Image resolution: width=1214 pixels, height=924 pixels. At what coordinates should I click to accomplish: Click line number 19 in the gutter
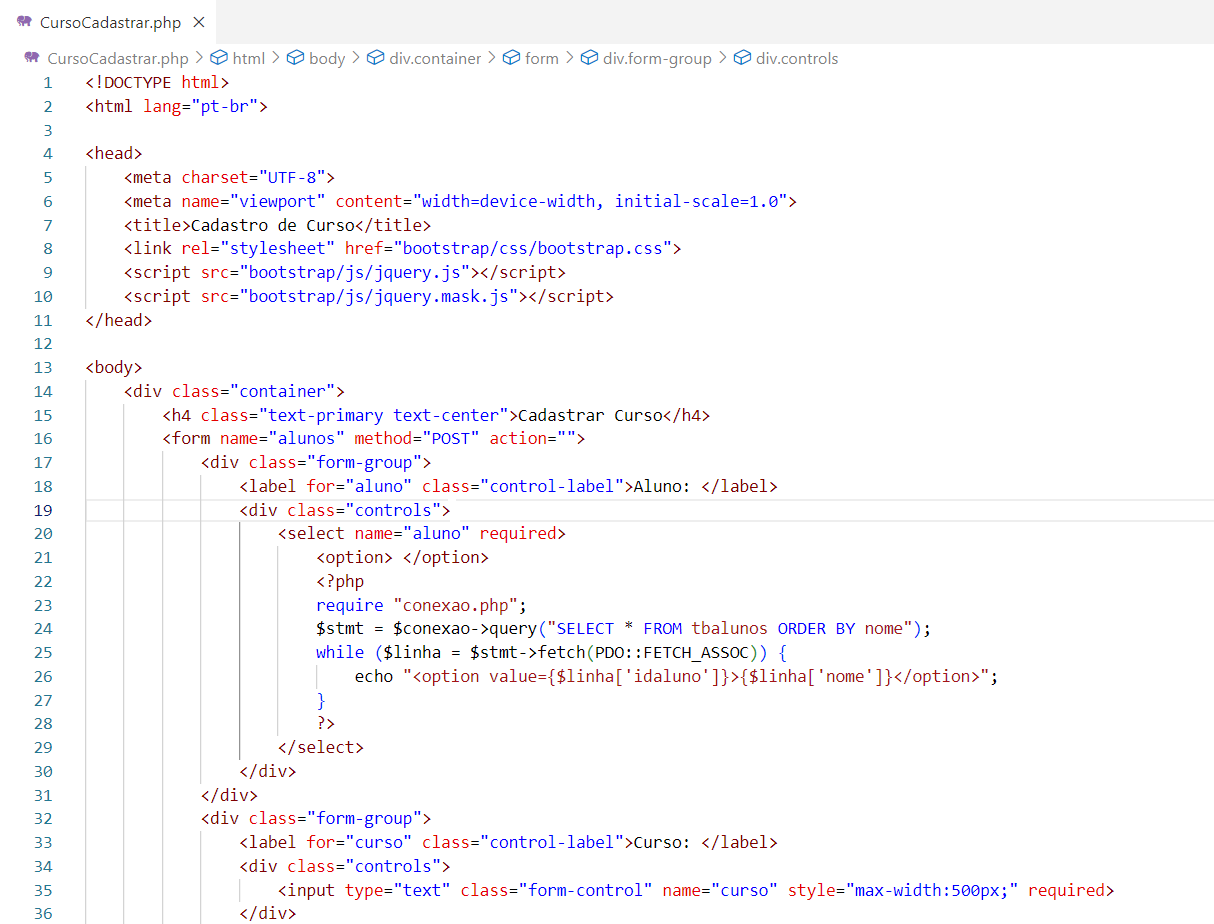point(43,510)
